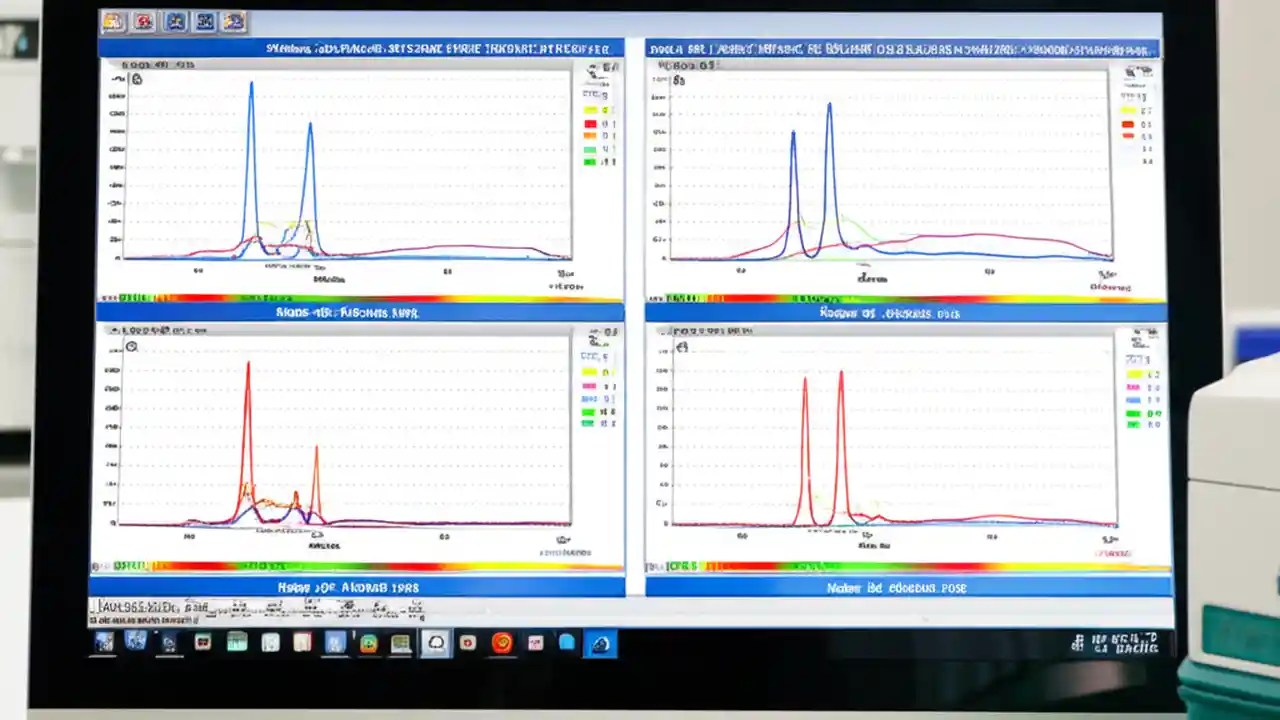
Task: Select the first toolbar icon top-left
Action: pos(112,21)
